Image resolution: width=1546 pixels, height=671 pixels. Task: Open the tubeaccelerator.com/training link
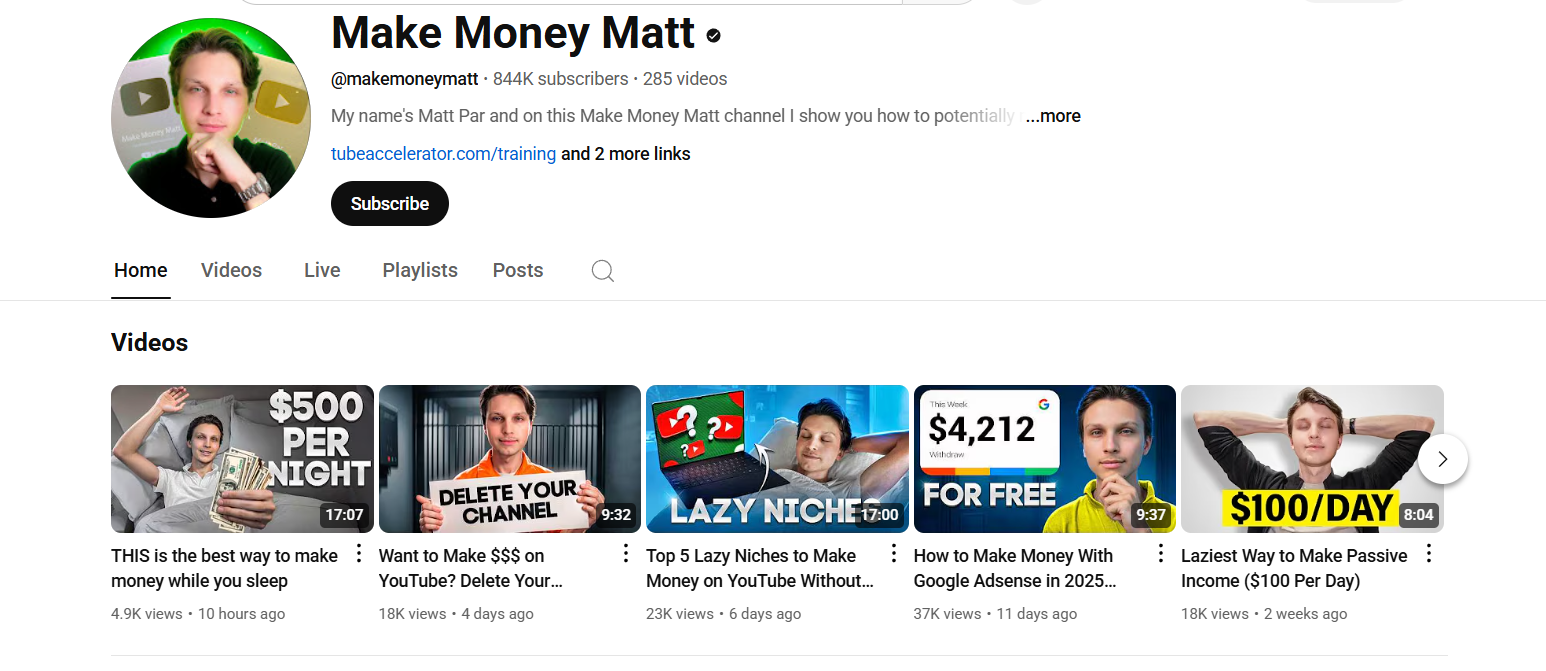click(x=443, y=154)
